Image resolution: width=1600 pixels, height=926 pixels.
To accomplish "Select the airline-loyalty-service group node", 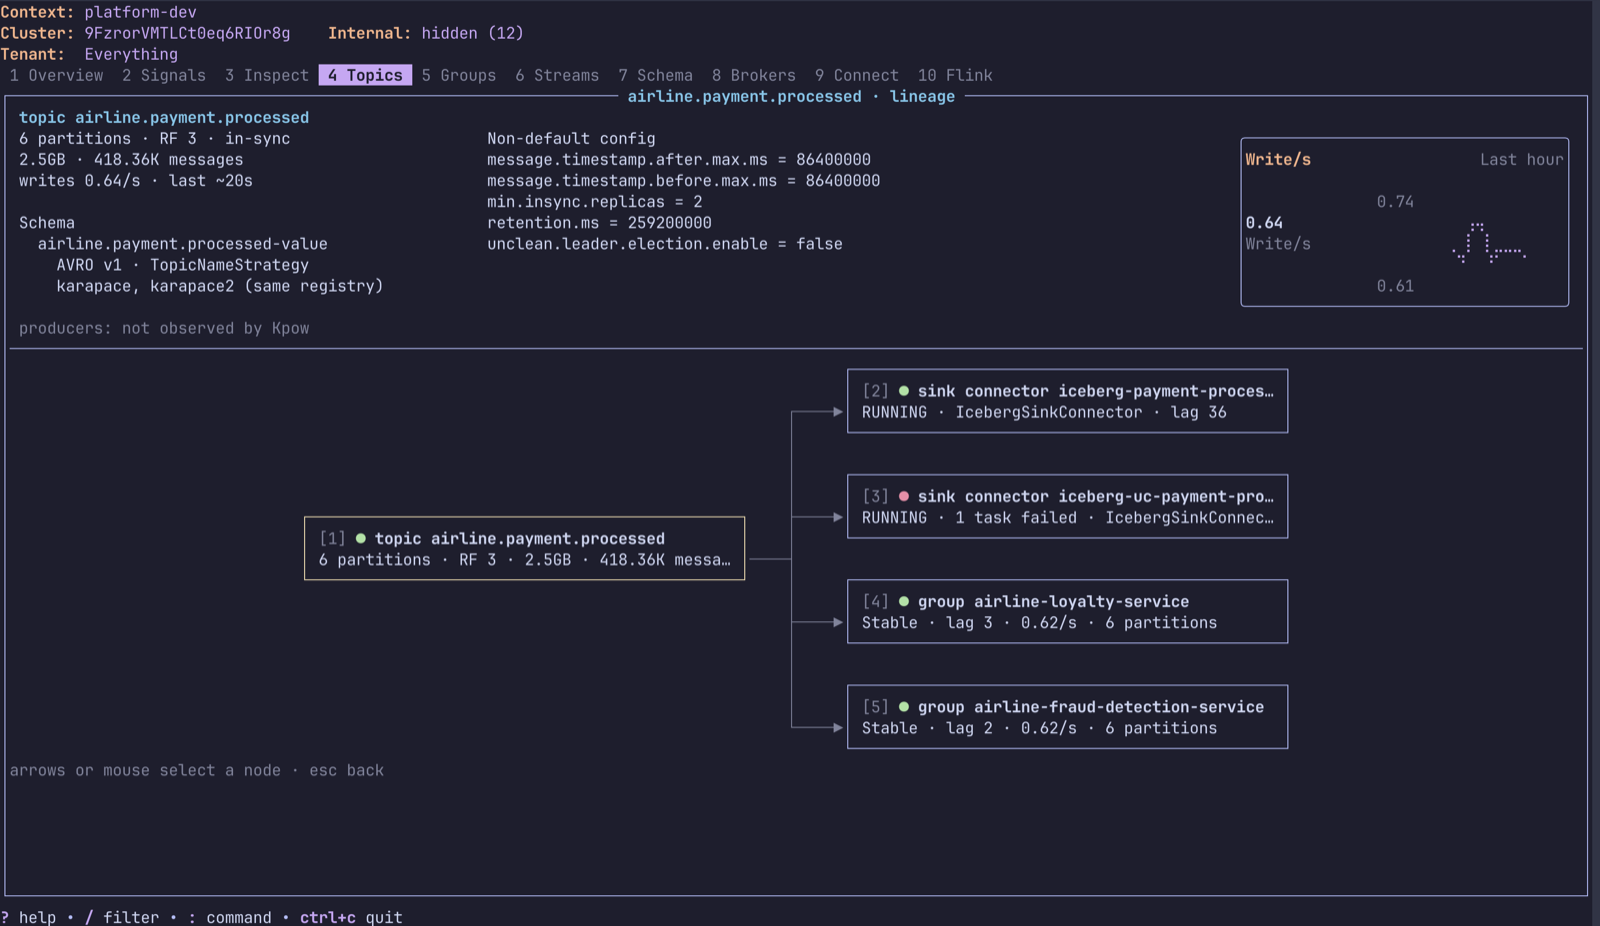I will click(1067, 611).
